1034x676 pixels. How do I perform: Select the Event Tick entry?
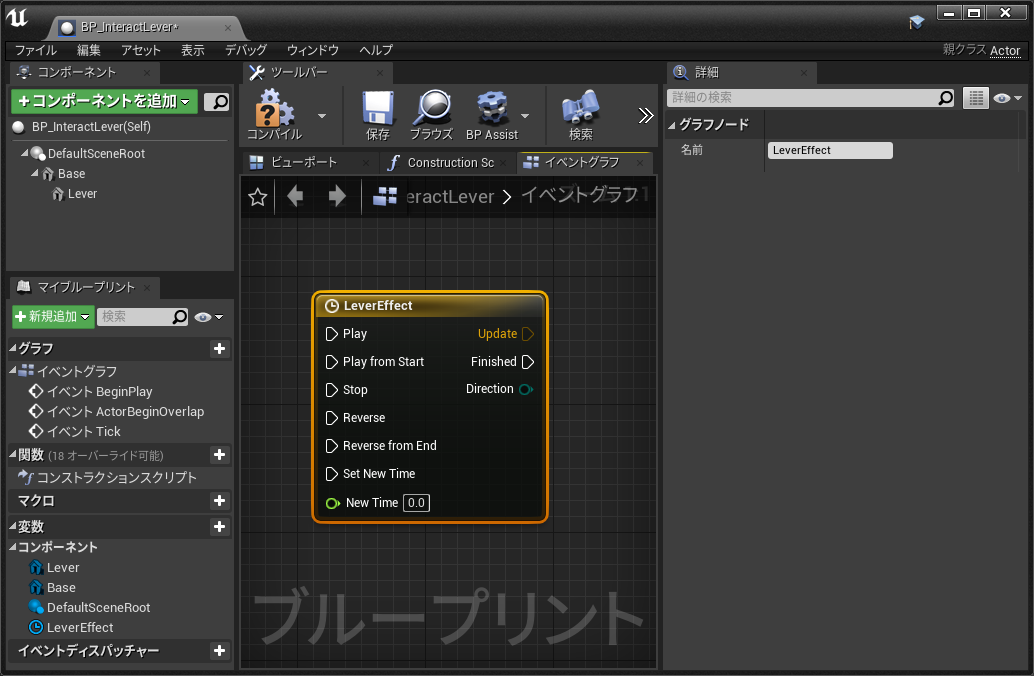pyautogui.click(x=84, y=431)
